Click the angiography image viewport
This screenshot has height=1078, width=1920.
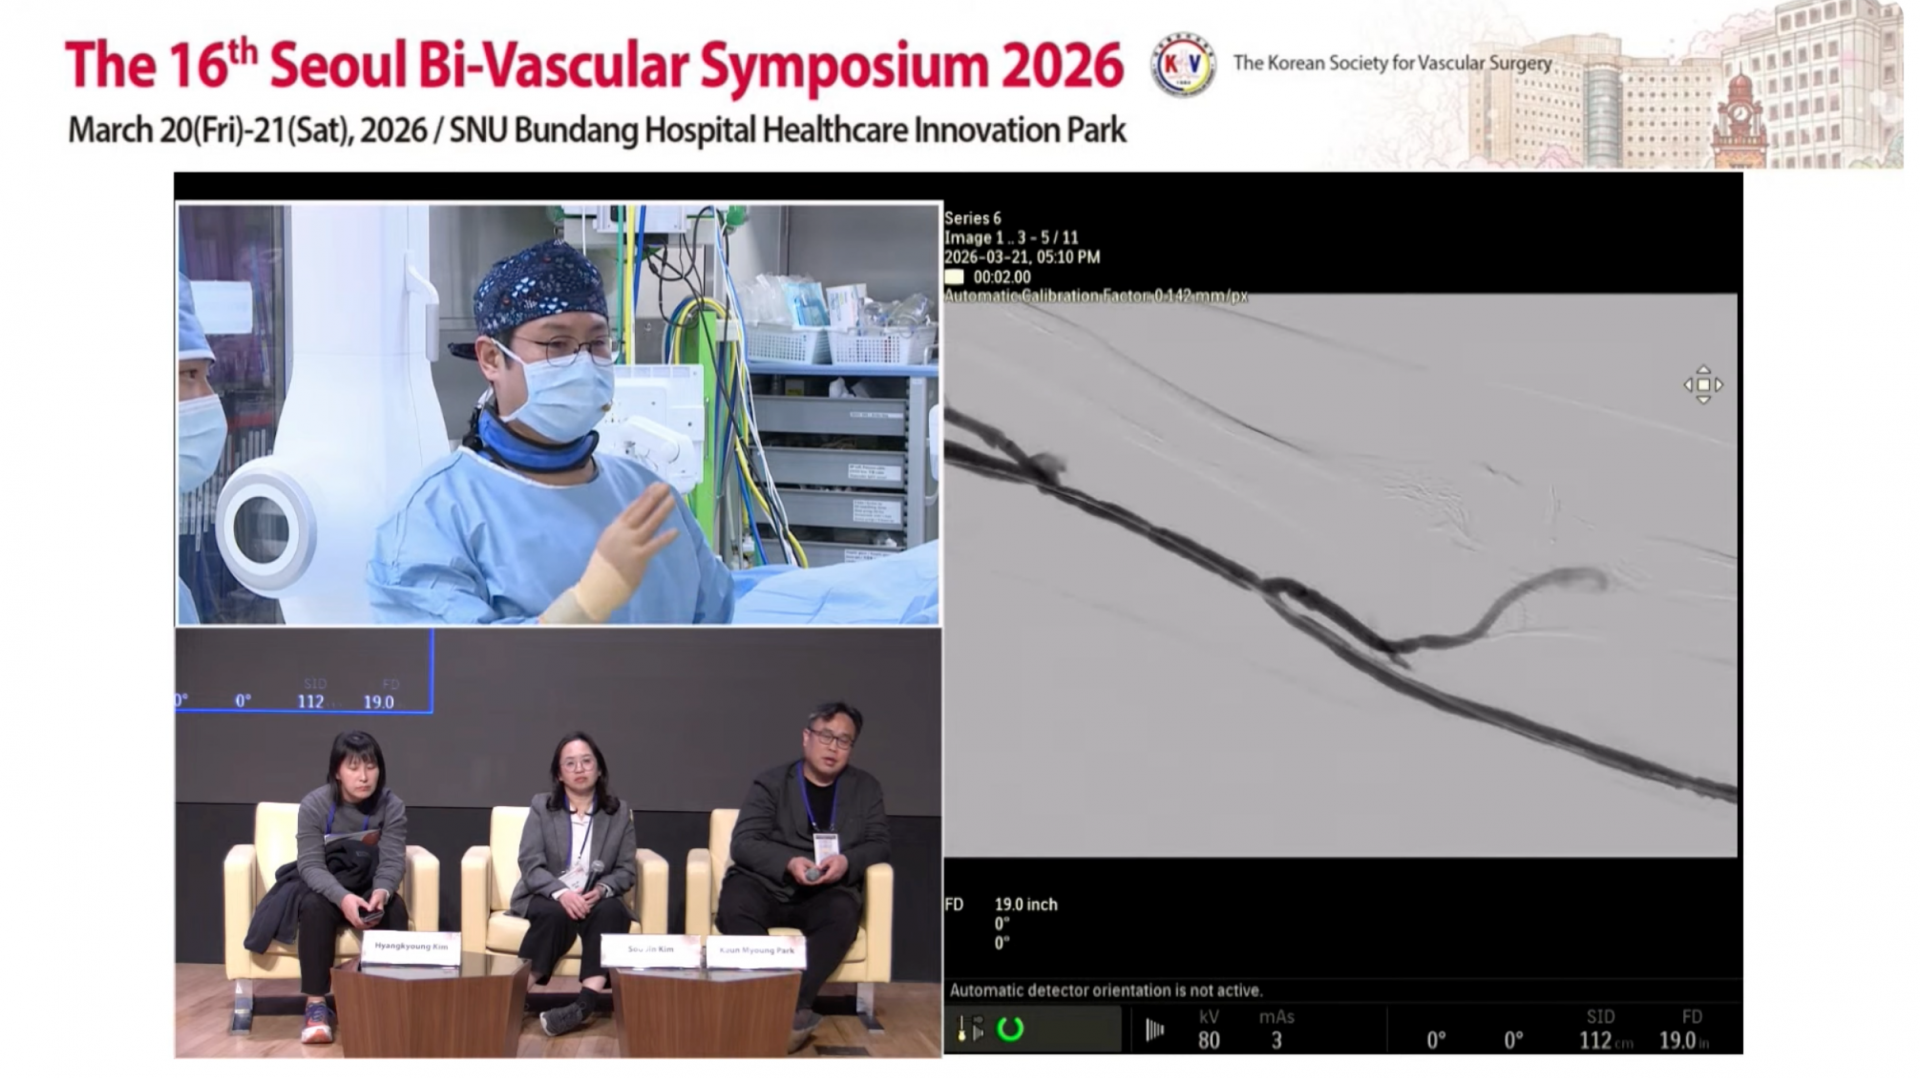(1340, 575)
